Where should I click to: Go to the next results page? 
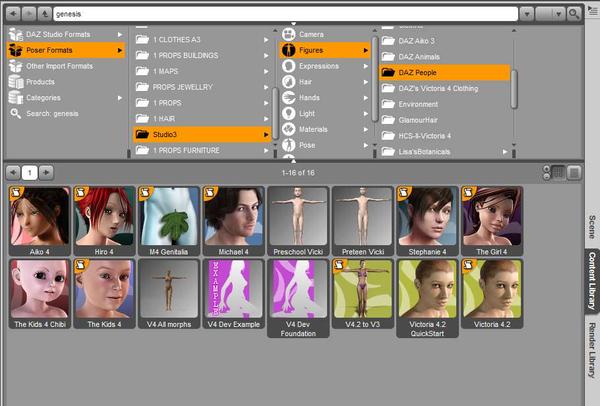pyautogui.click(x=46, y=173)
